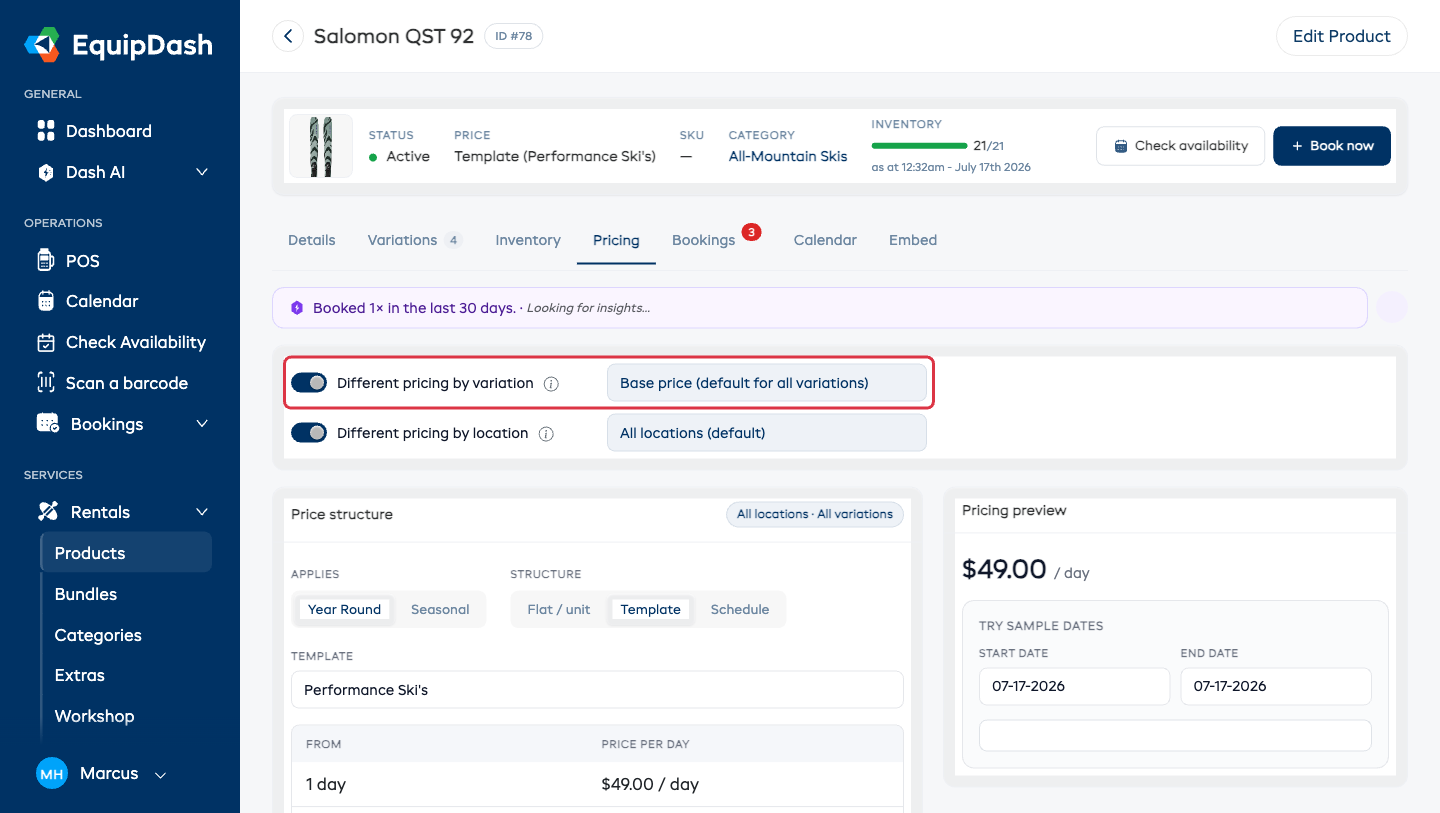Open the All locations dropdown
The image size is (1440, 813).
pyautogui.click(x=766, y=433)
